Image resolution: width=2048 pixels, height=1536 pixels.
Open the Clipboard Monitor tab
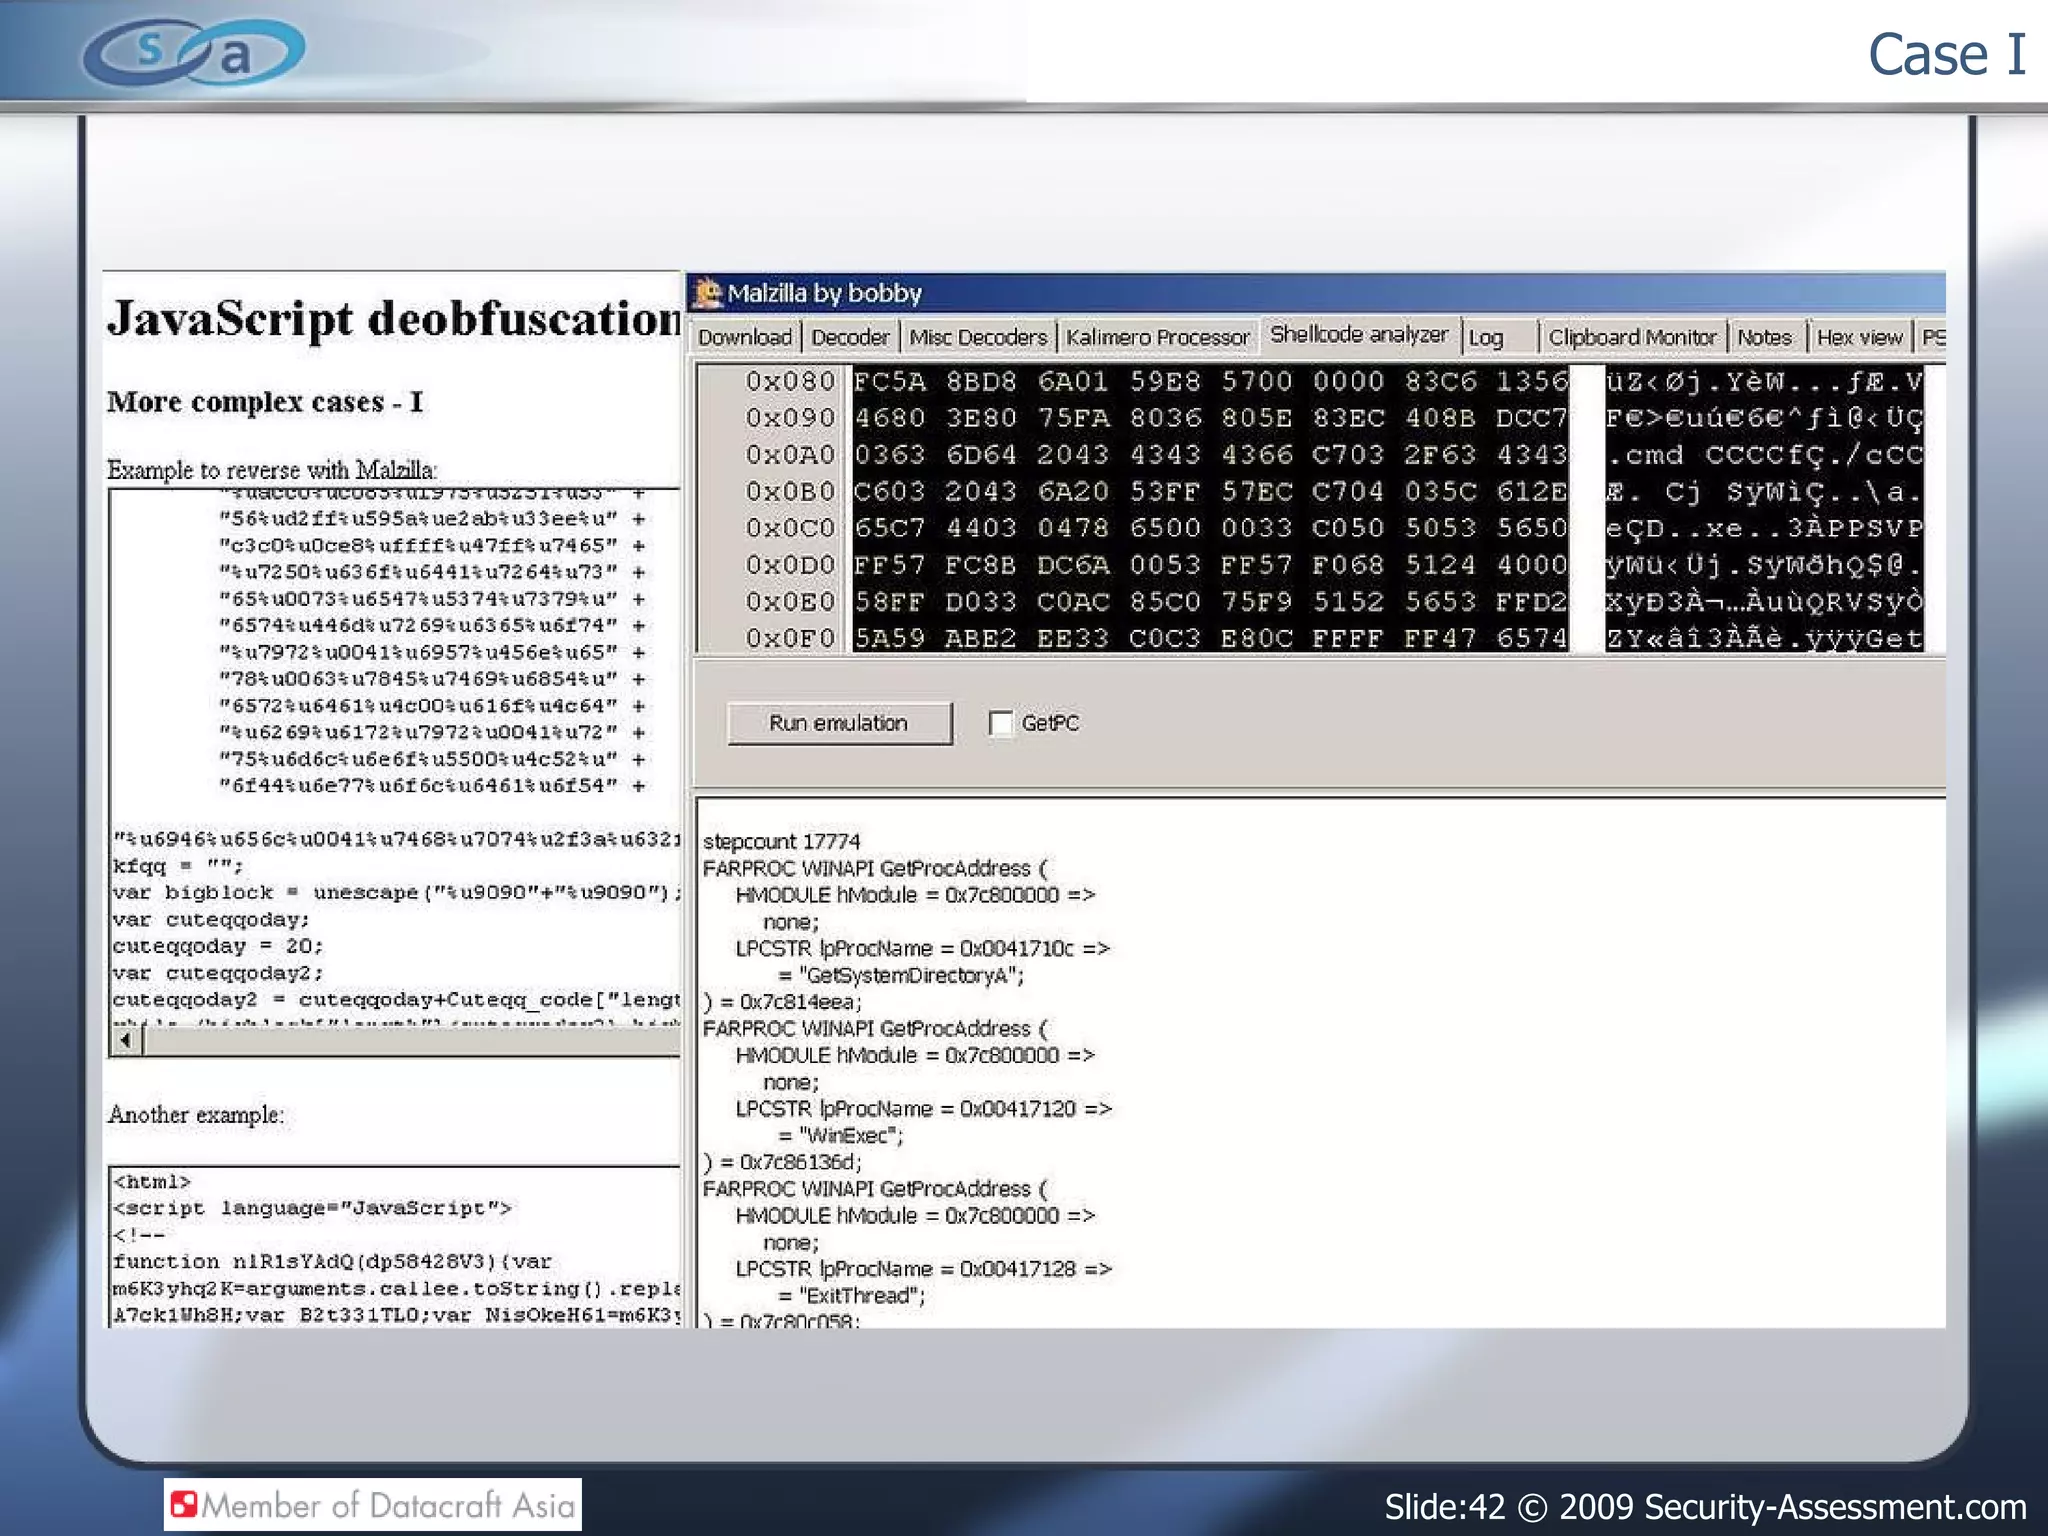click(1631, 337)
